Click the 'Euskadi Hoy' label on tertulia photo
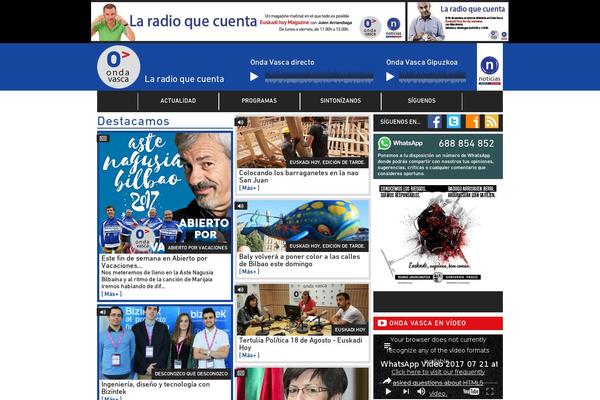Viewport: 600px width, 400px height. tap(350, 330)
